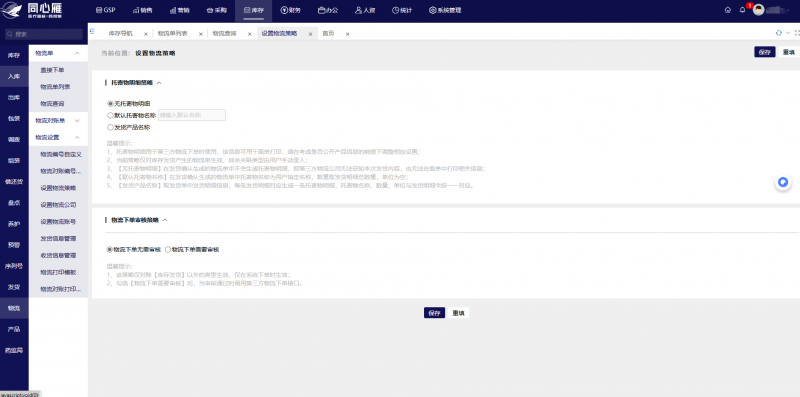
Task: Open the floating blue chat assistant button
Action: pyautogui.click(x=783, y=182)
